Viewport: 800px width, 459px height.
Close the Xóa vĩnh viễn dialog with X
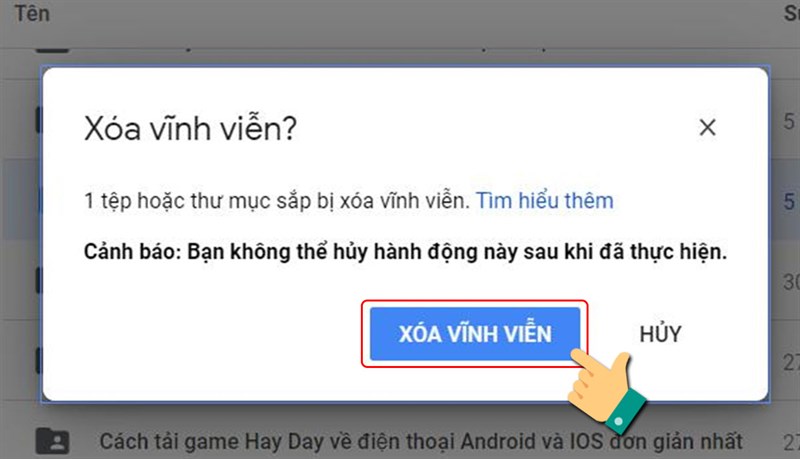(x=707, y=128)
